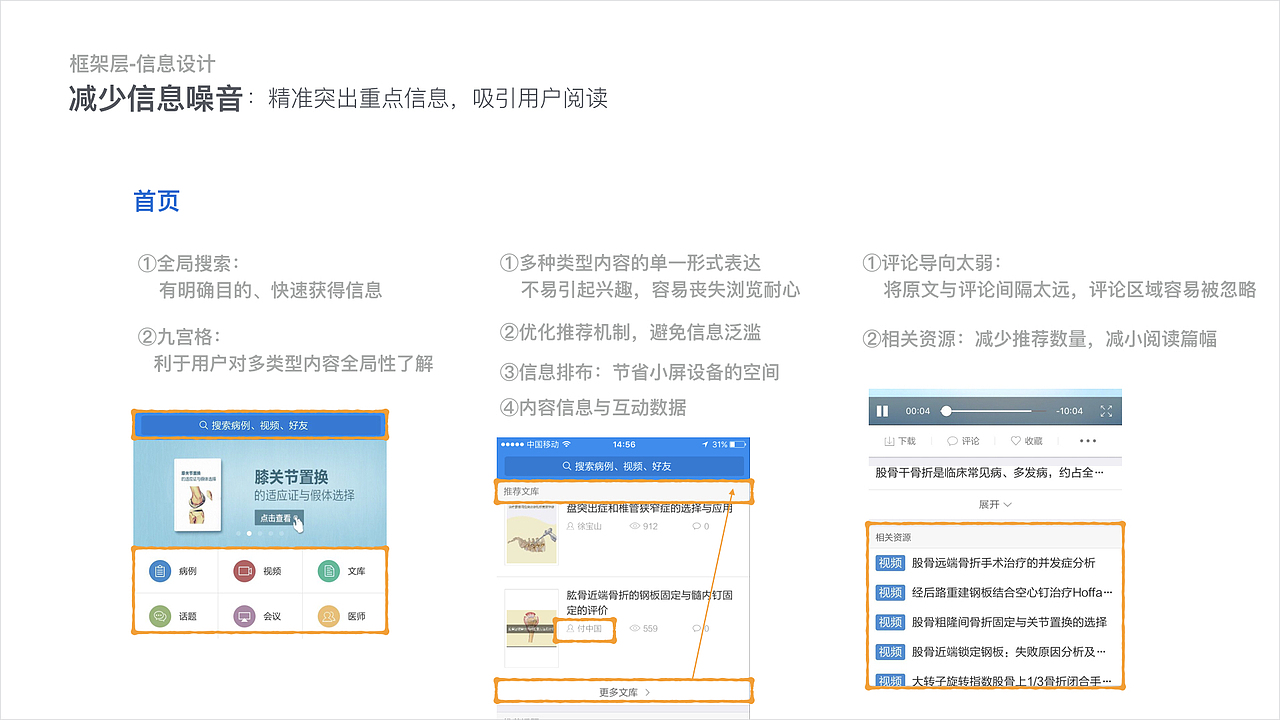The width and height of the screenshot is (1280, 720).
Task: Pause playback with the pause button
Action: 883,410
